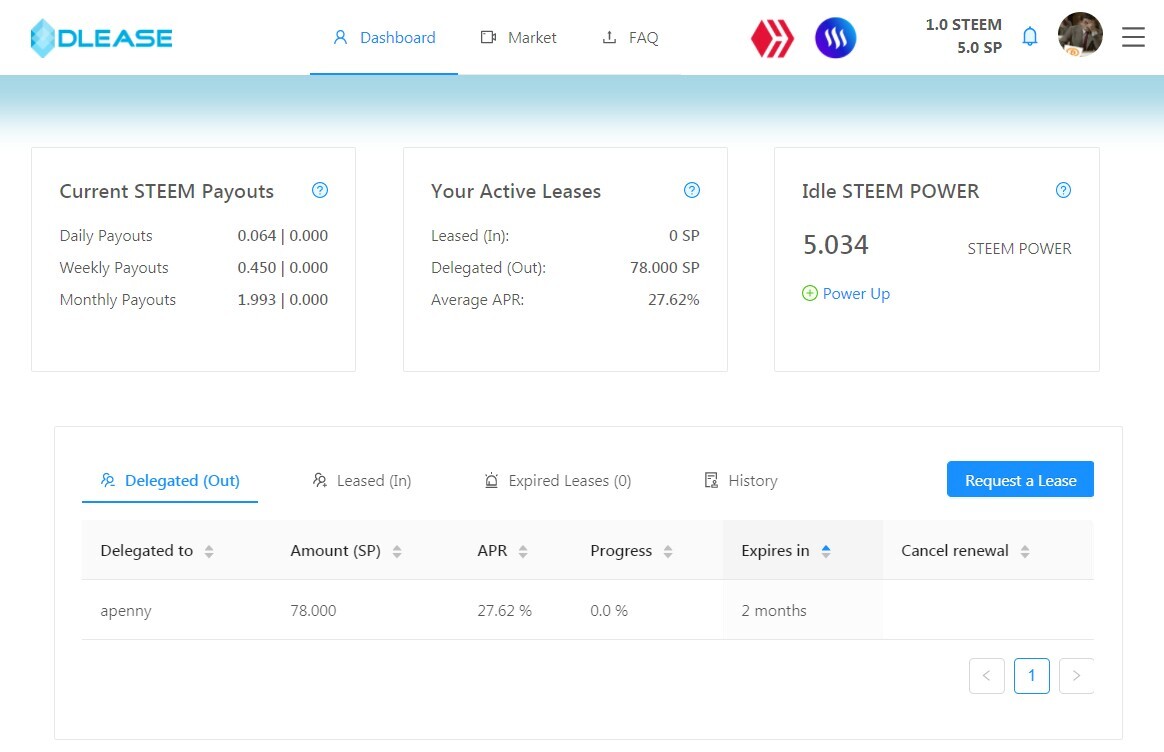Open the Dashboard tab

point(384,37)
